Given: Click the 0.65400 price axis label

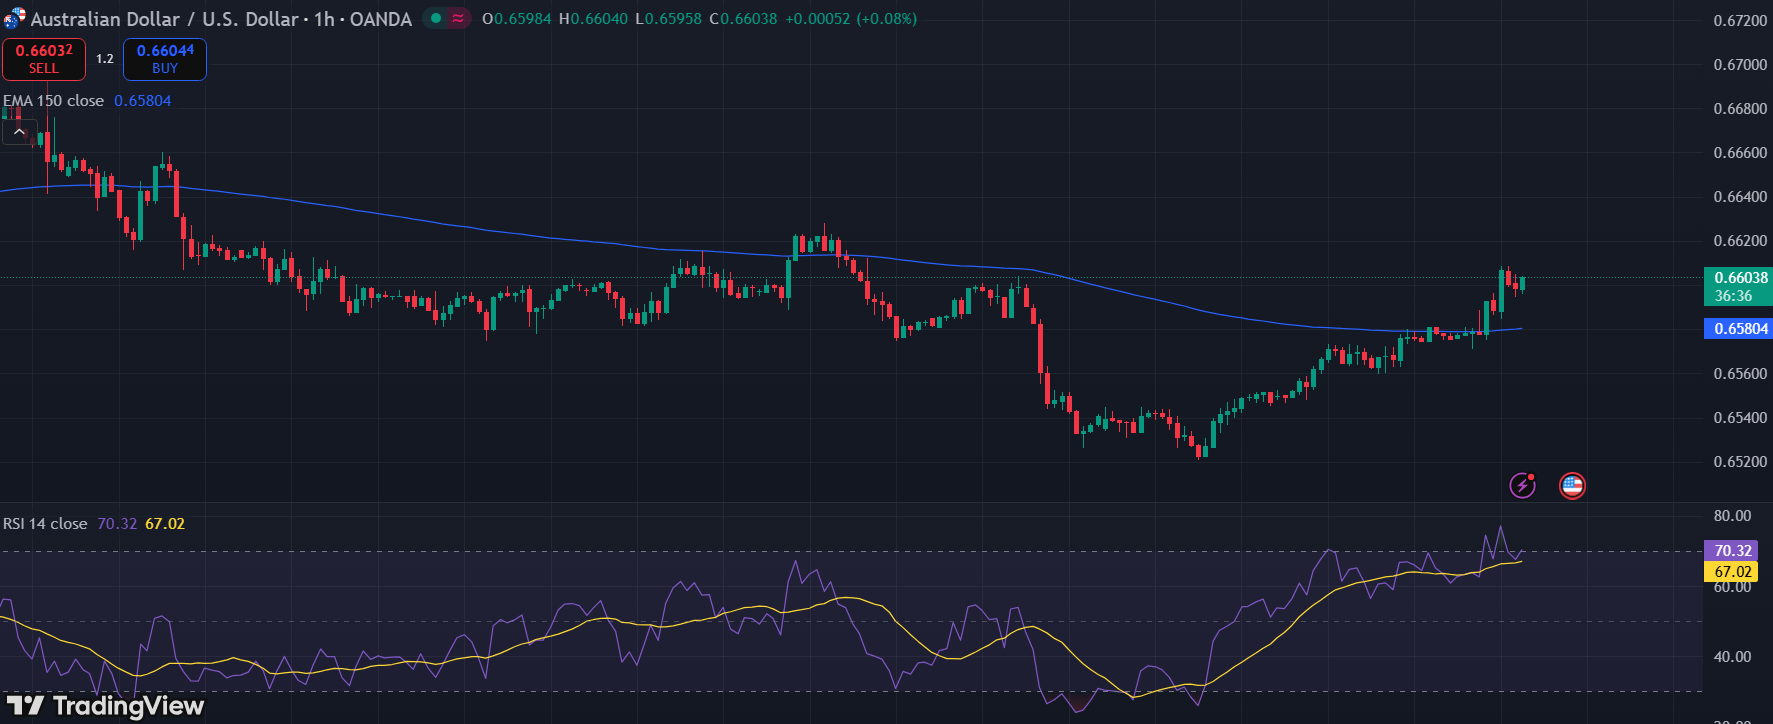Looking at the screenshot, I should [x=1740, y=418].
